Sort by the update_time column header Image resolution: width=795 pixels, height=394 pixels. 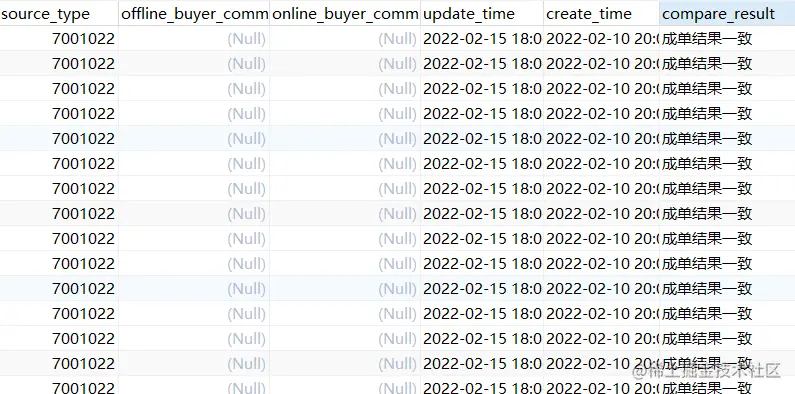(482, 14)
